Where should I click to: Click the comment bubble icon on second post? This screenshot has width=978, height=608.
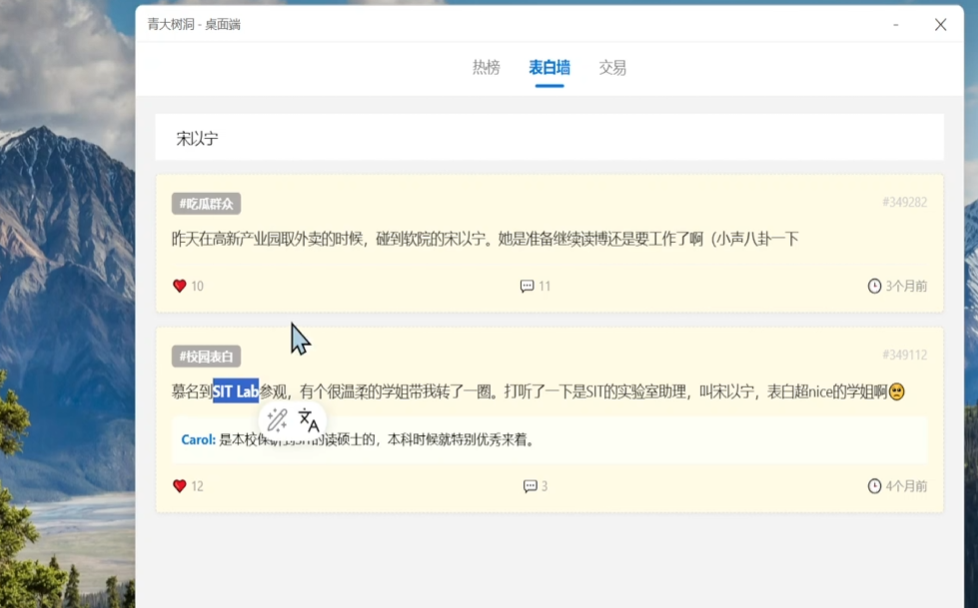[527, 486]
